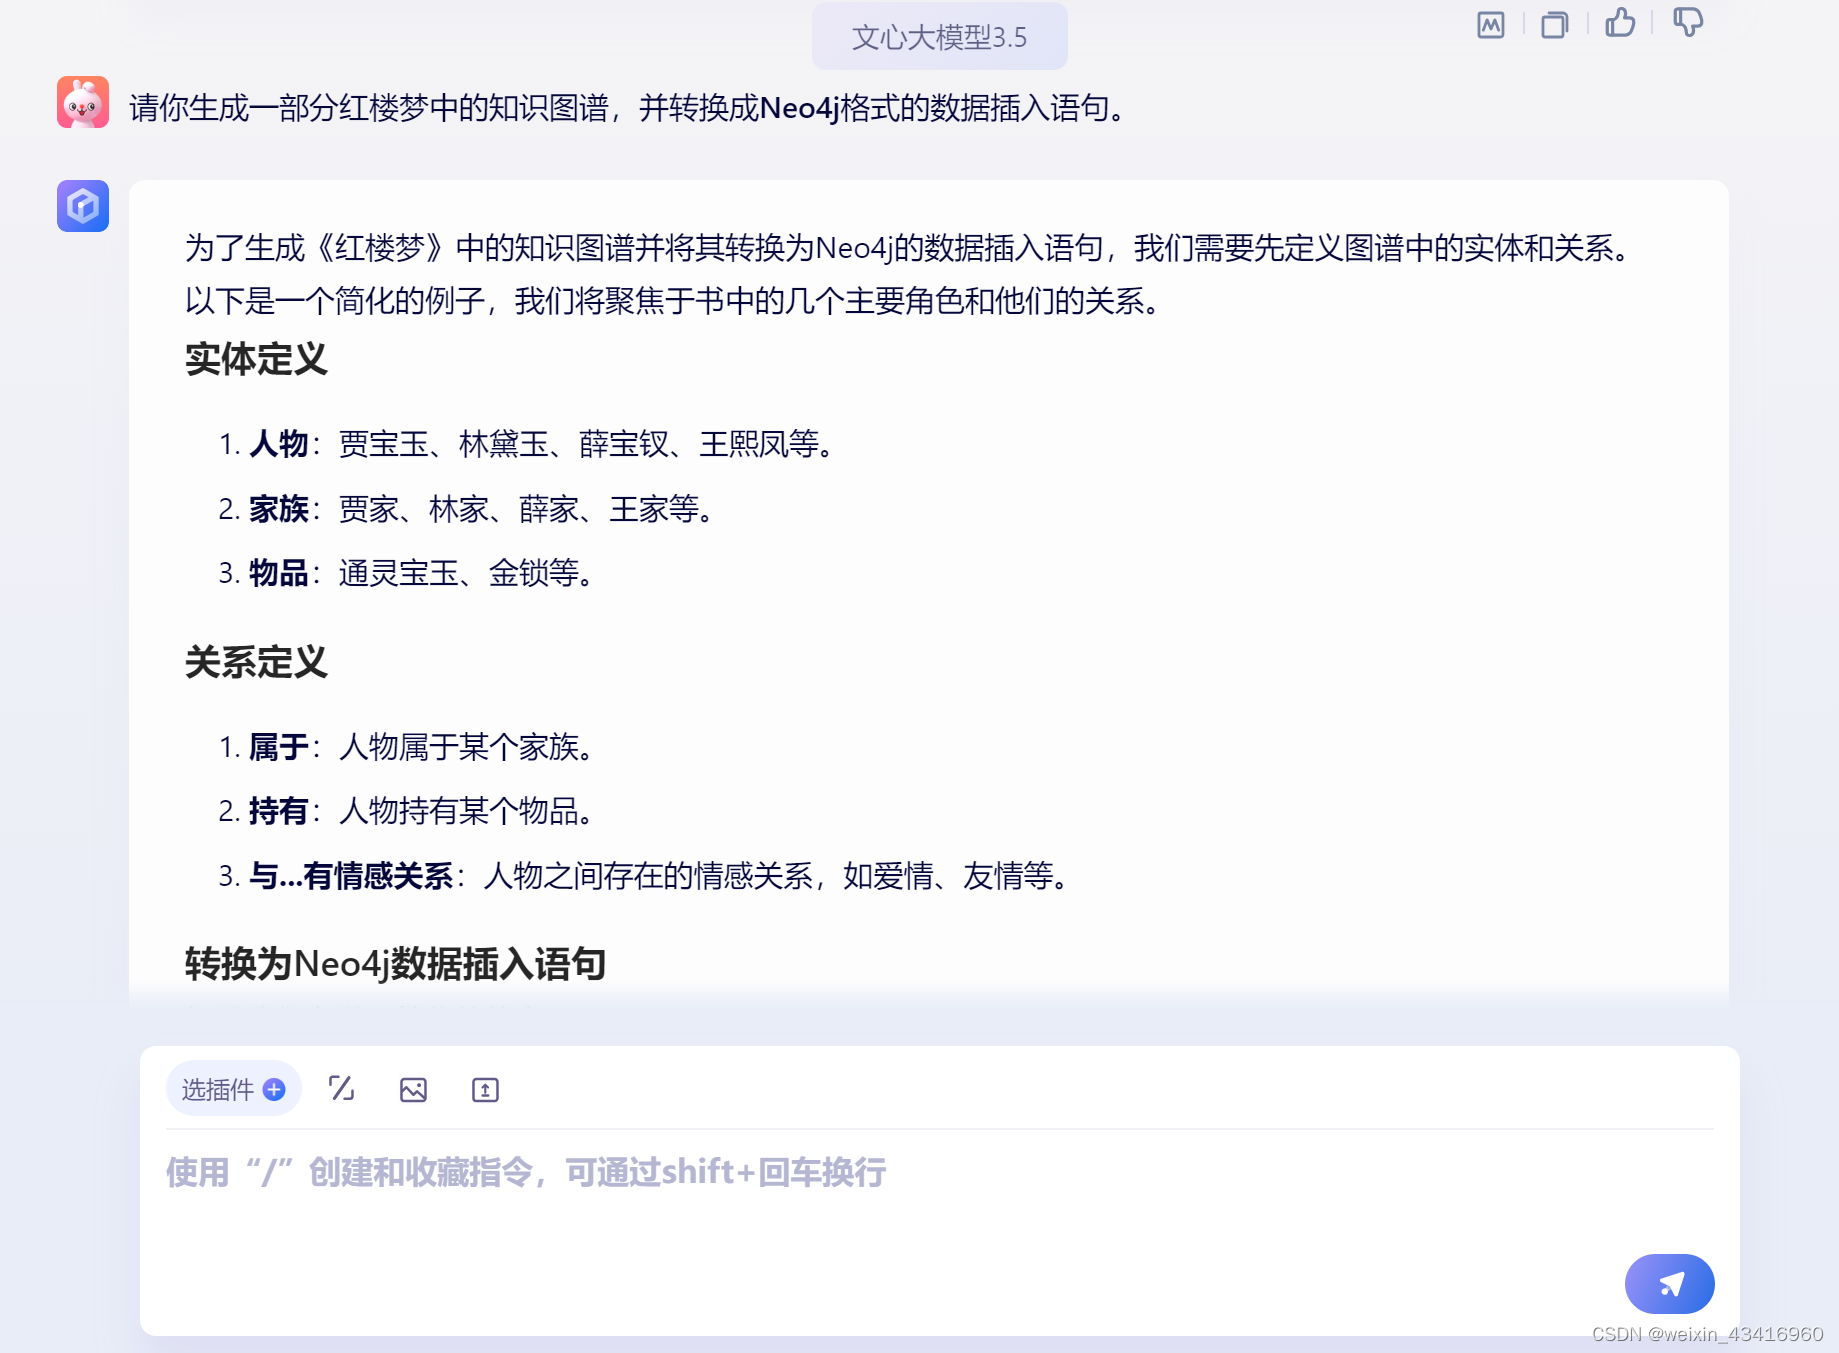Click the Wenxin assistant avatar icon

click(83, 206)
